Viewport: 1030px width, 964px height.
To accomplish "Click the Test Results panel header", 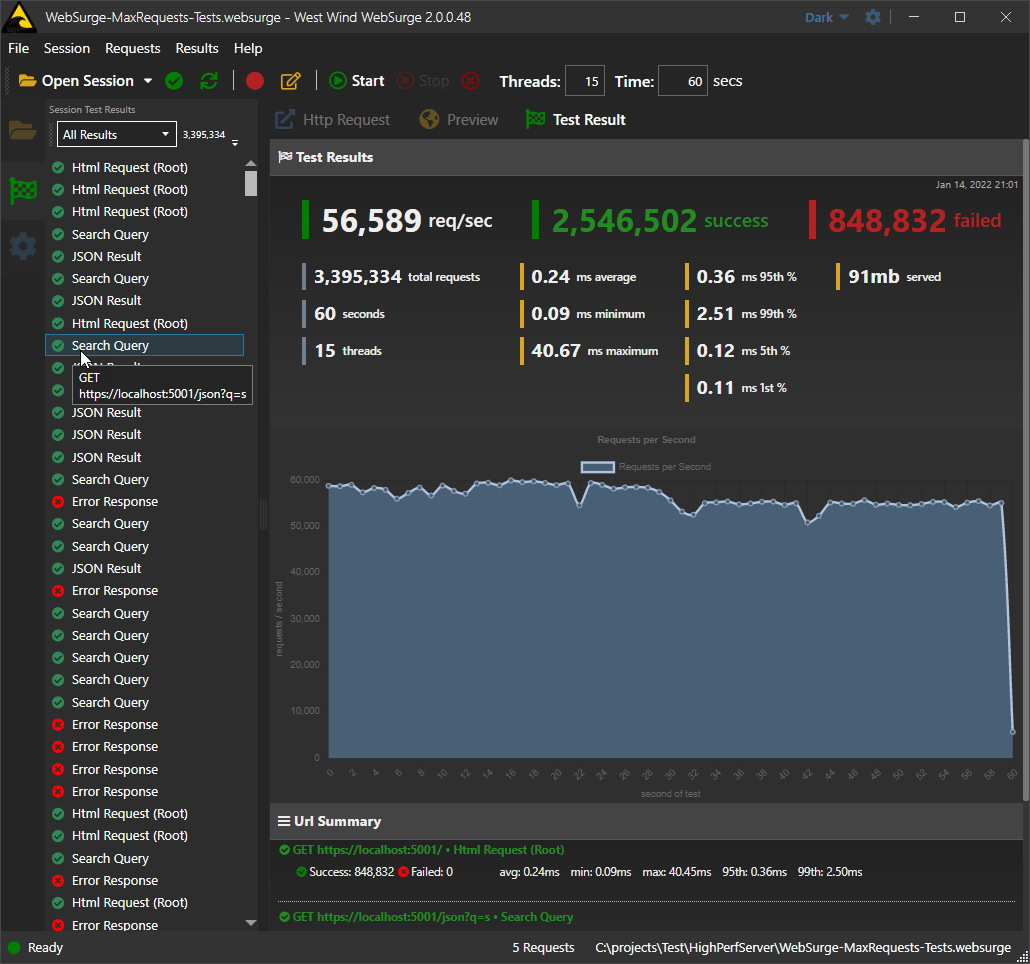I will 646,158.
